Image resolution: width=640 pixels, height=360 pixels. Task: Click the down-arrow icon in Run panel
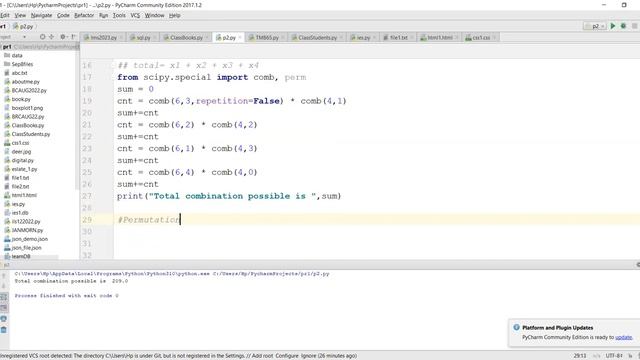(4, 286)
